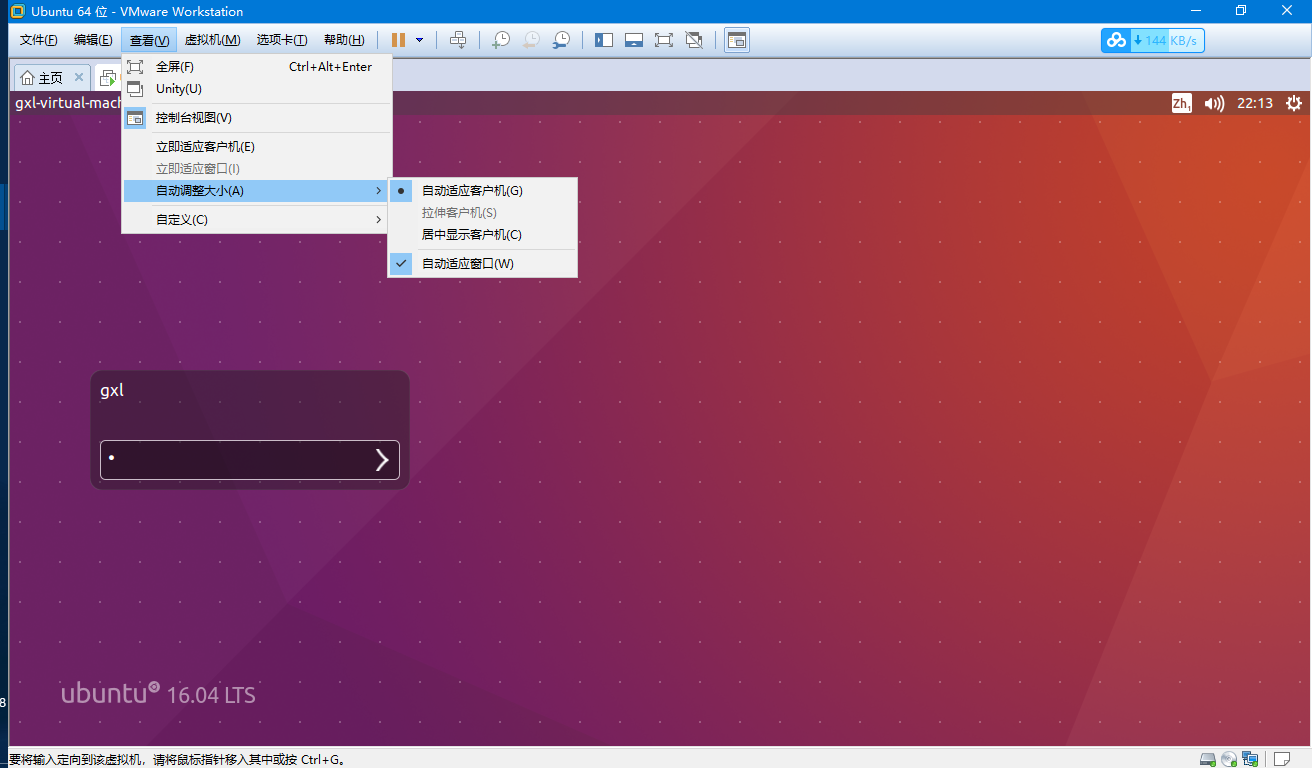Screen dimensions: 1312x768
Task: Open the power options dropdown arrow
Action: pos(419,40)
